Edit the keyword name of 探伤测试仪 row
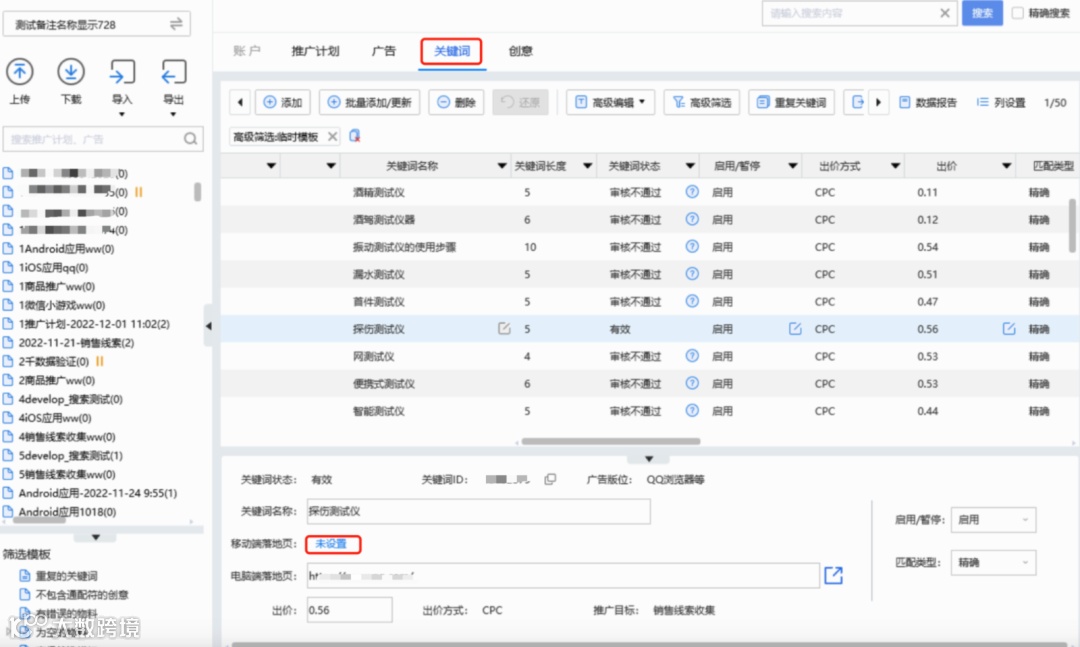1080x647 pixels. coord(504,329)
